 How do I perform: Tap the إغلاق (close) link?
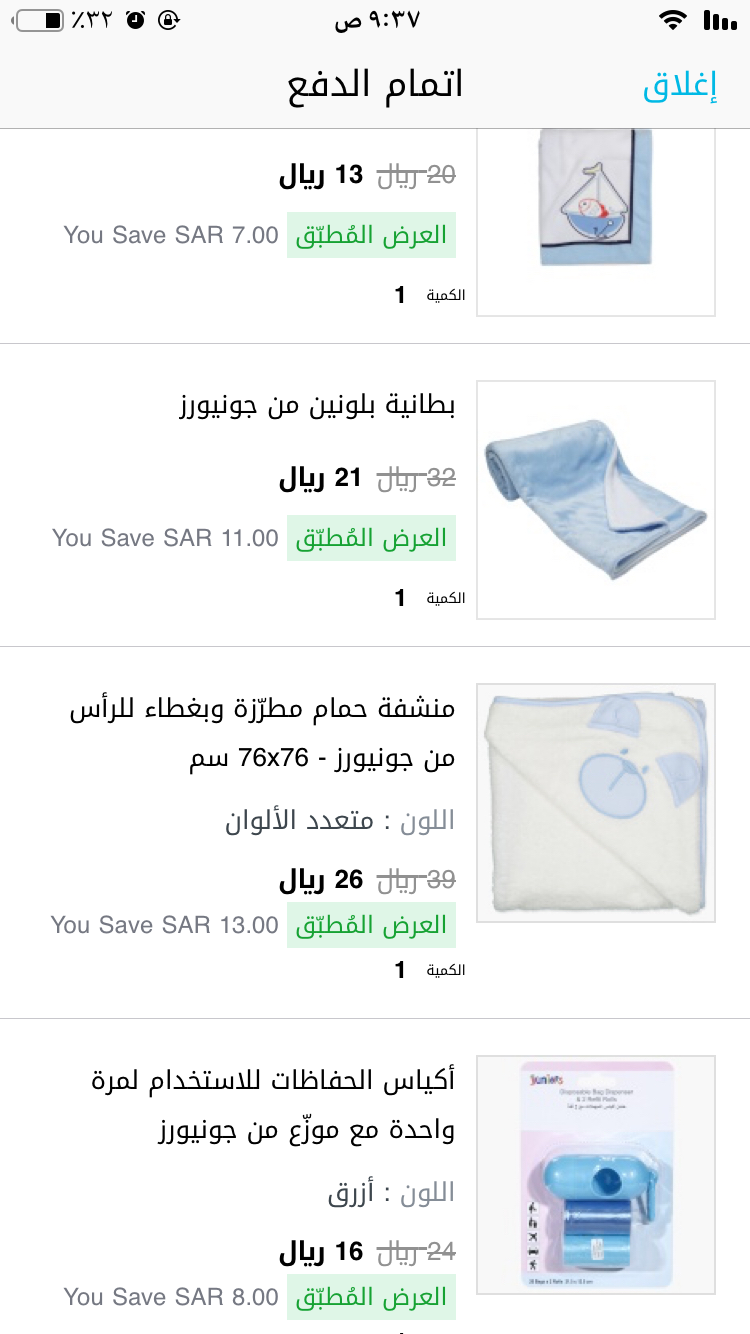(680, 86)
